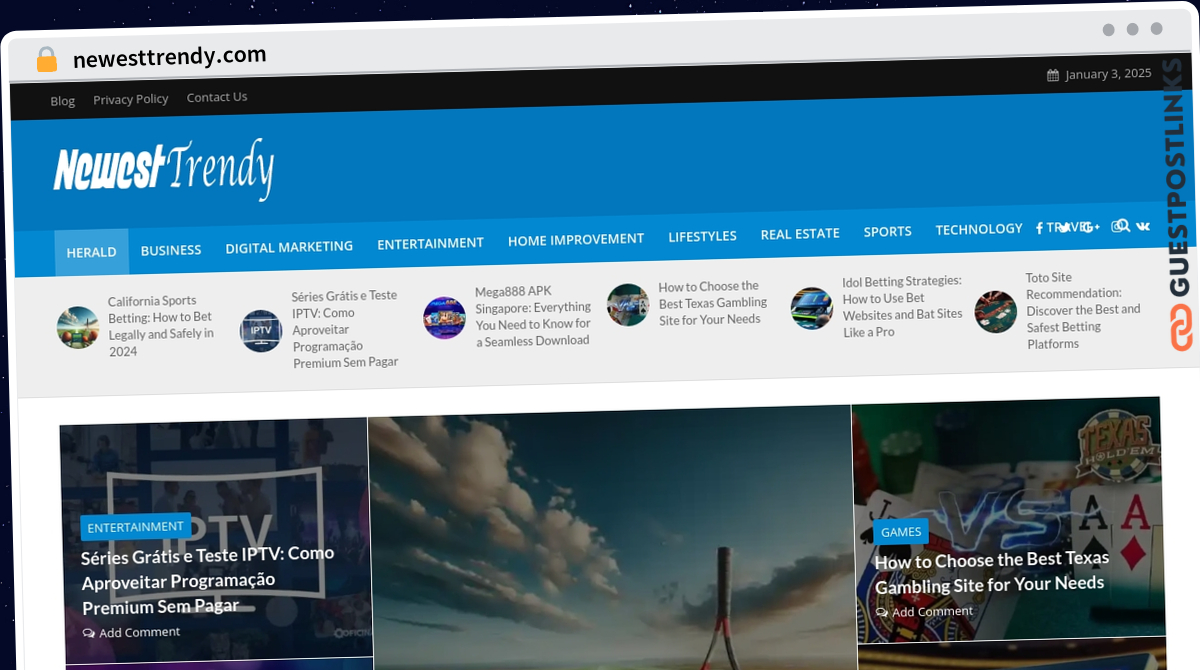The height and width of the screenshot is (670, 1200).
Task: Click the Facebook icon in the navigation bar
Action: pyautogui.click(x=1040, y=228)
